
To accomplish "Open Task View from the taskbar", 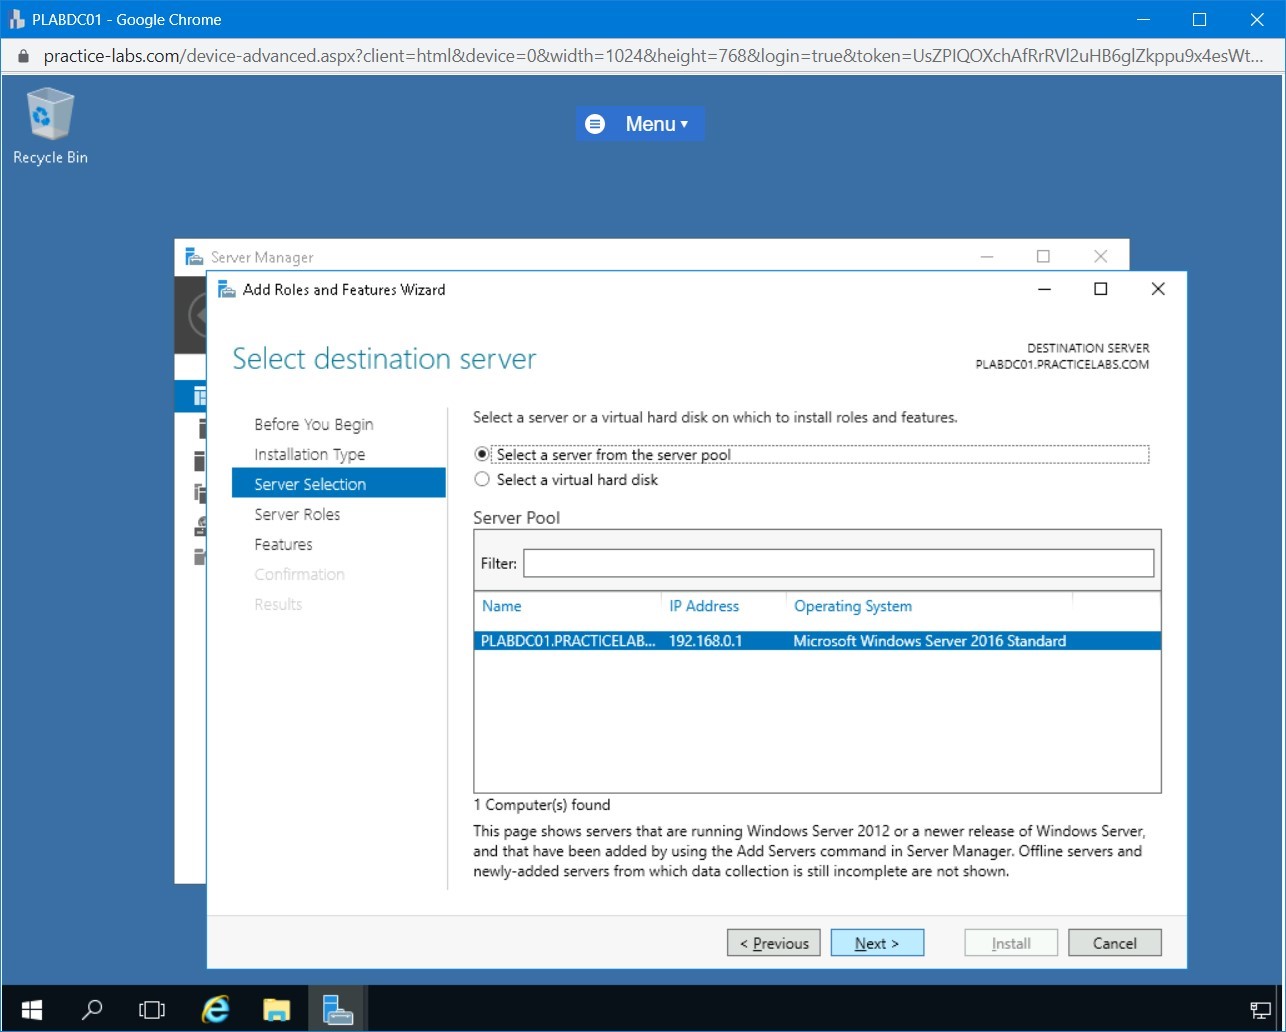I will [x=152, y=1009].
